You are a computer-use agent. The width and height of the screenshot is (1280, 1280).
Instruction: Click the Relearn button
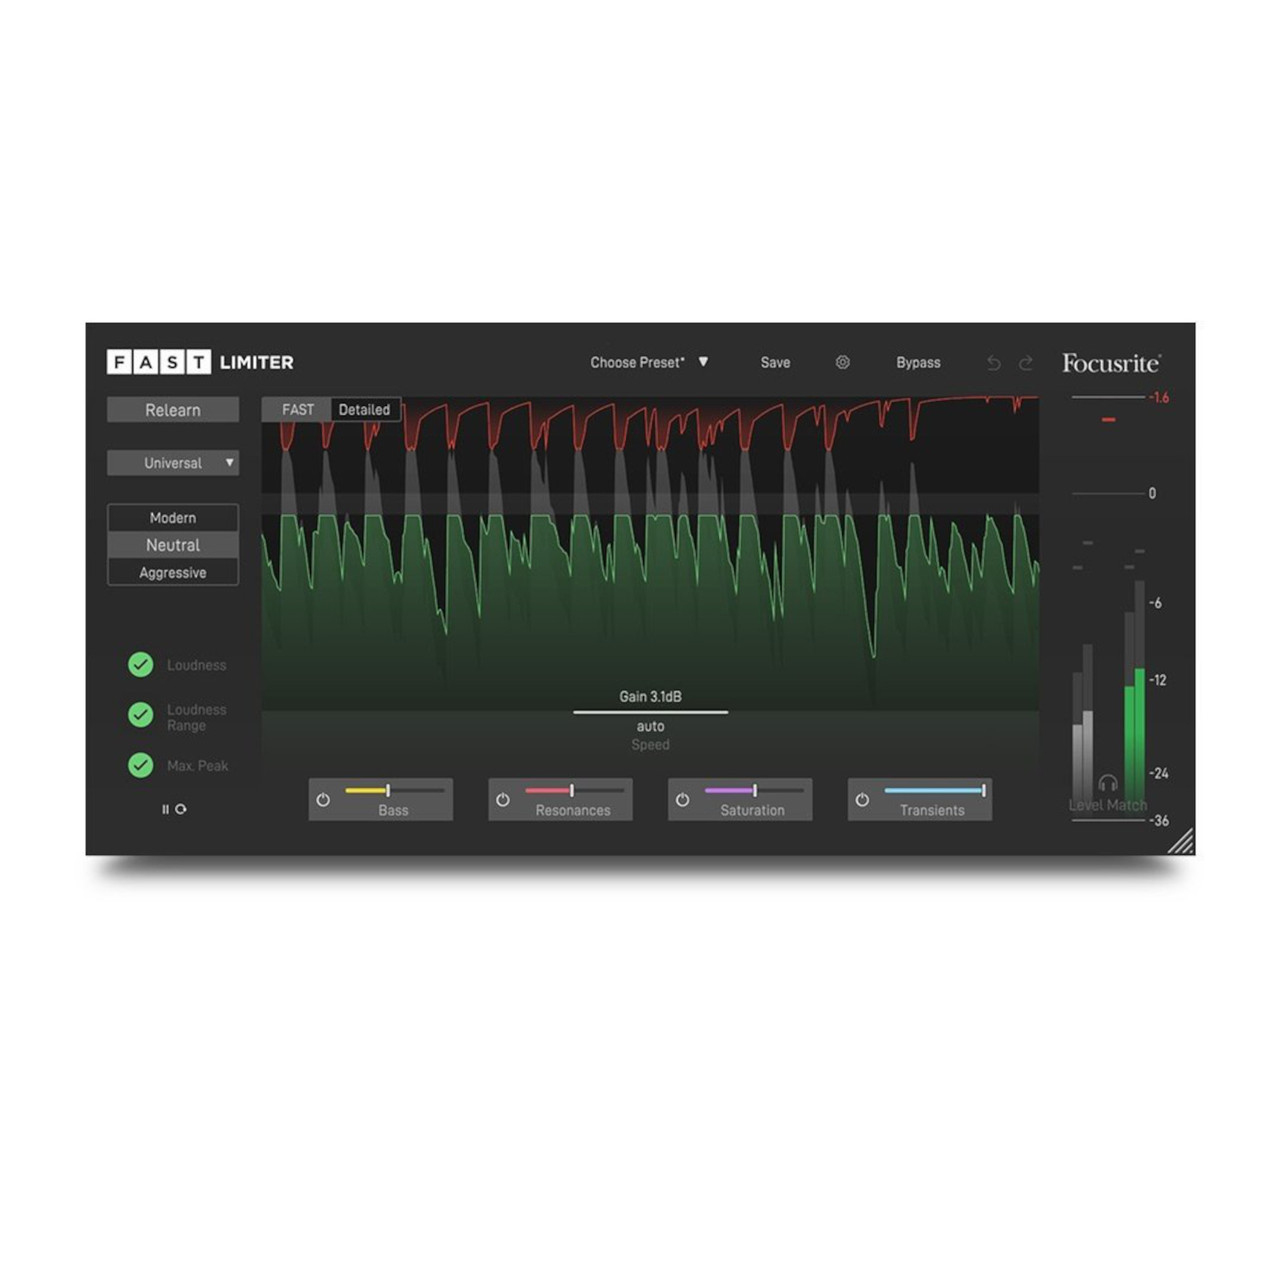point(172,410)
